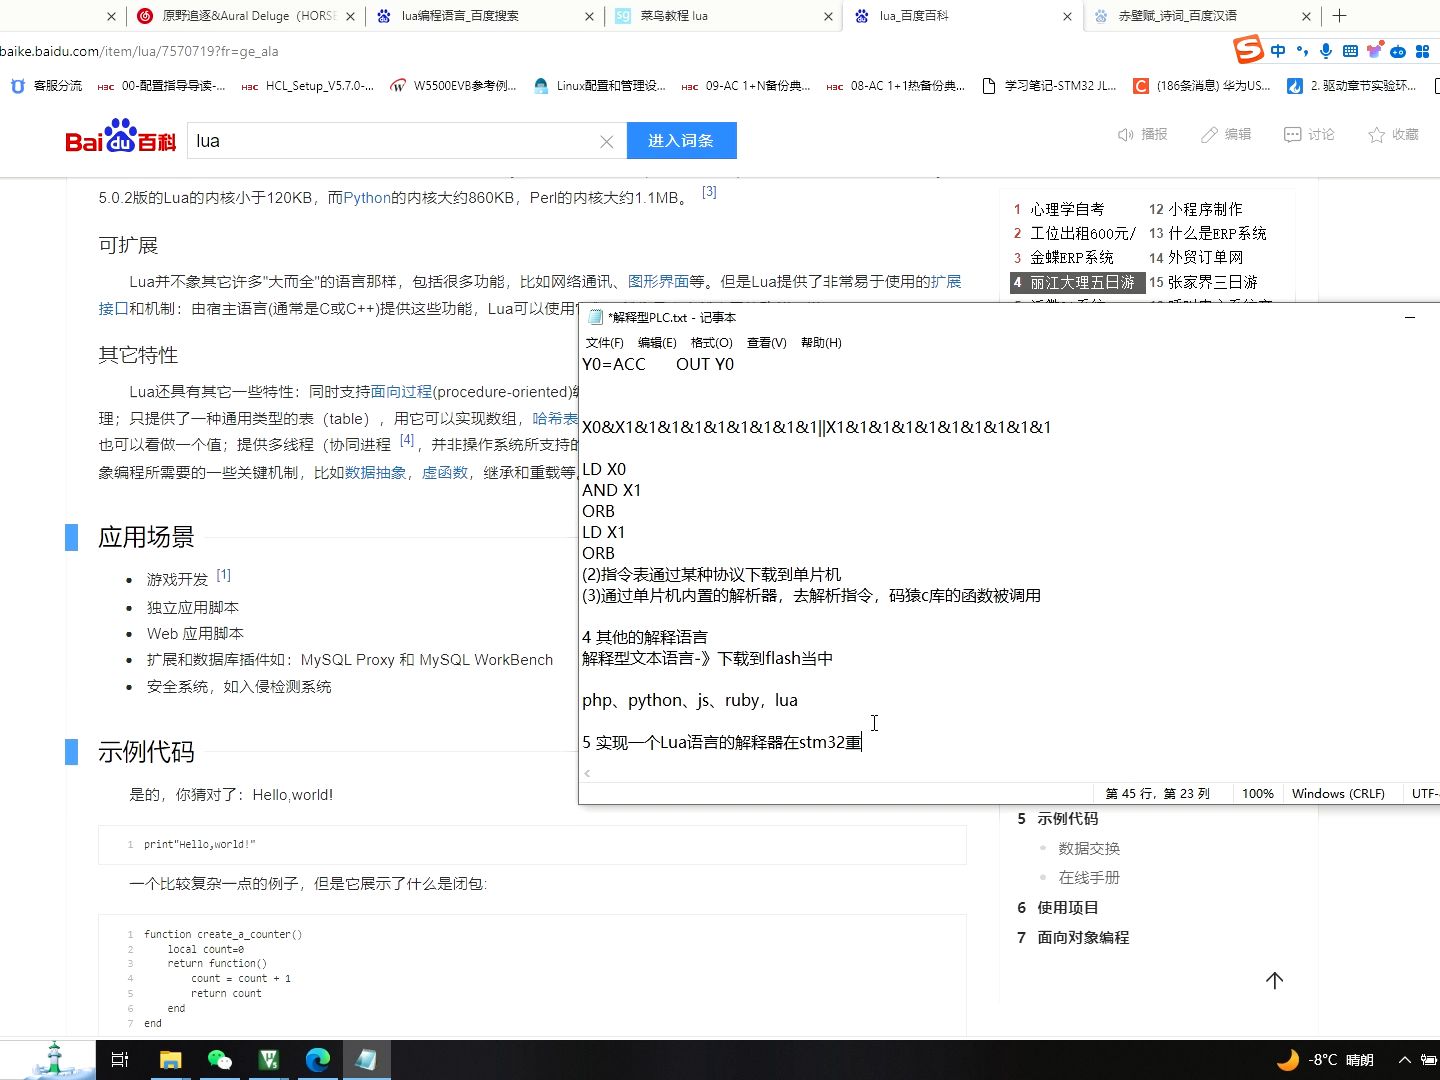
Task: Click the Python link in the article
Action: (x=367, y=198)
